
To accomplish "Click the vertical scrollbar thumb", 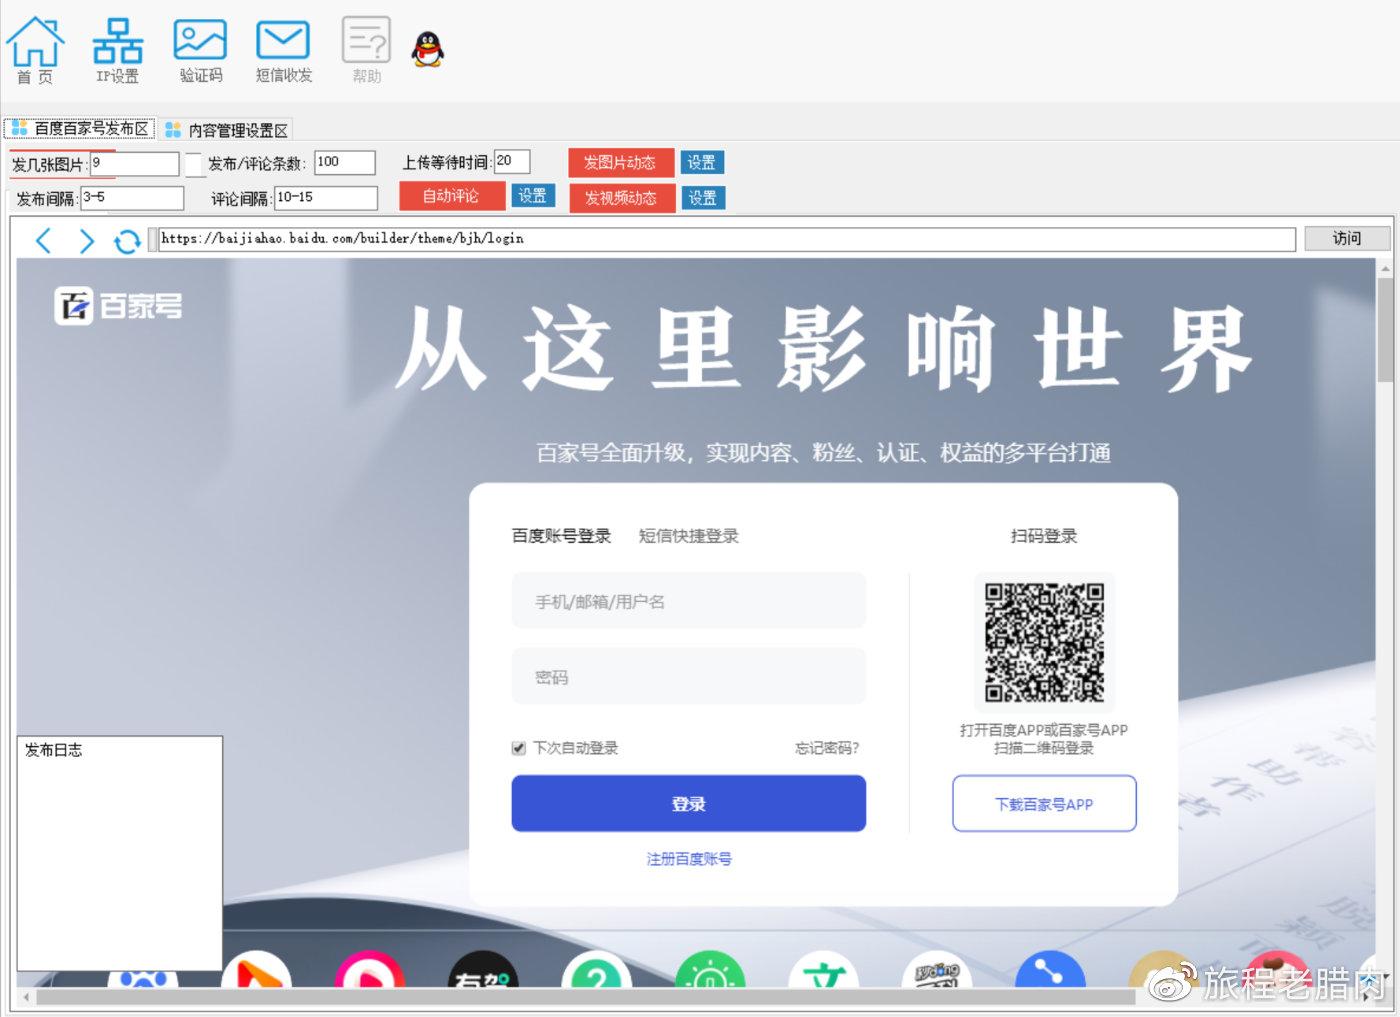I will pos(1385,330).
